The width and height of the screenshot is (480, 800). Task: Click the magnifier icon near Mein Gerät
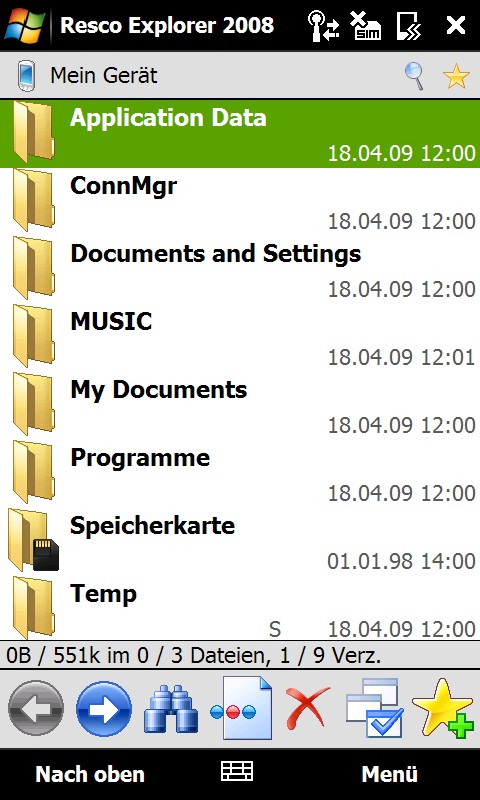tap(415, 76)
